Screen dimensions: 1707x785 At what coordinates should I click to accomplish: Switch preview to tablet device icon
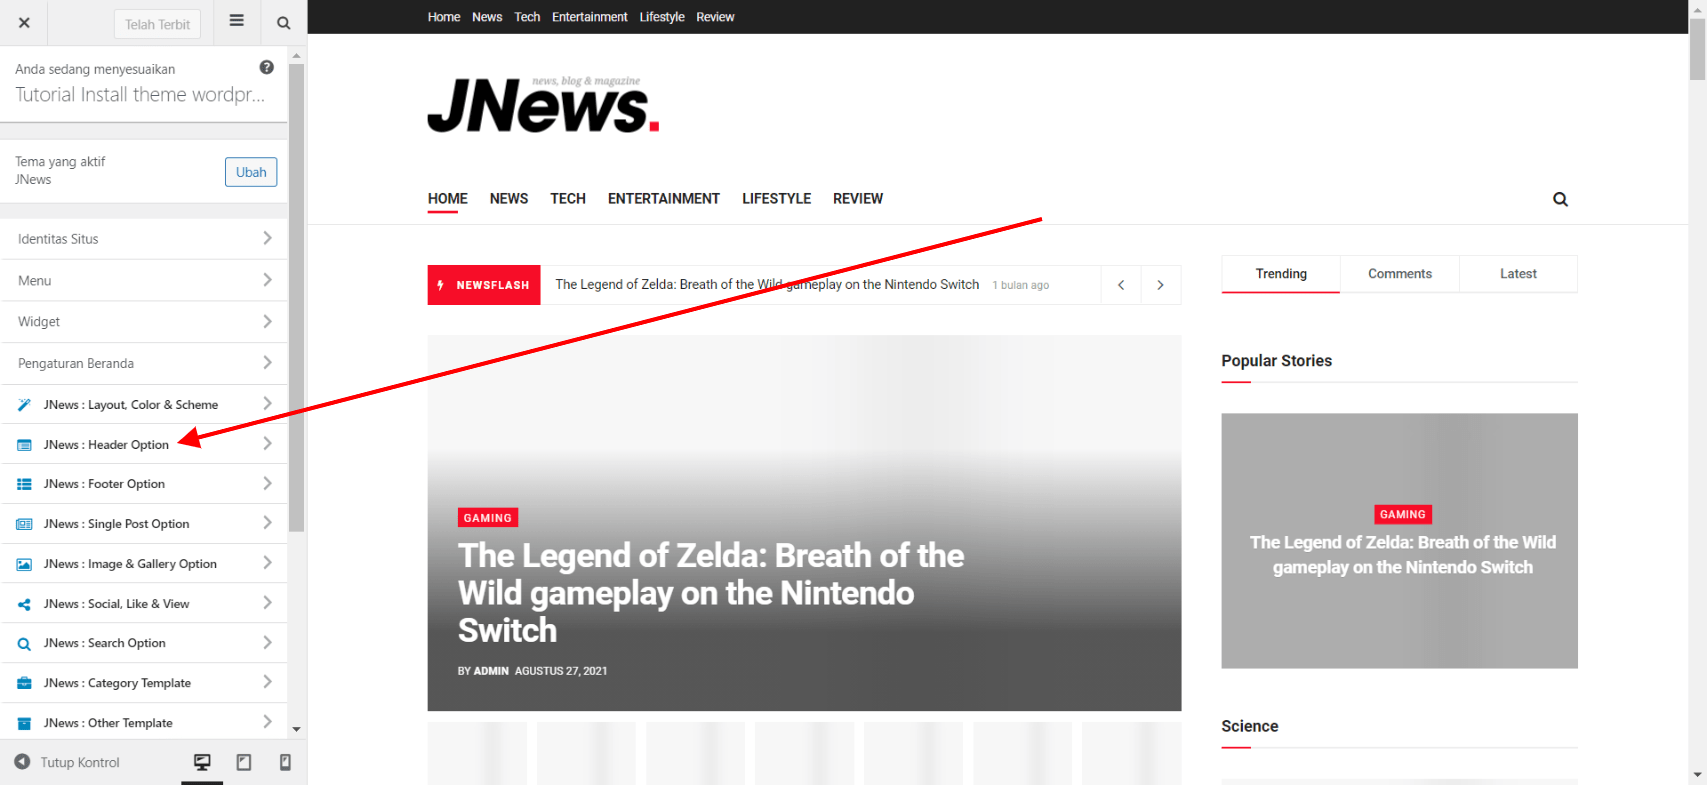point(243,762)
